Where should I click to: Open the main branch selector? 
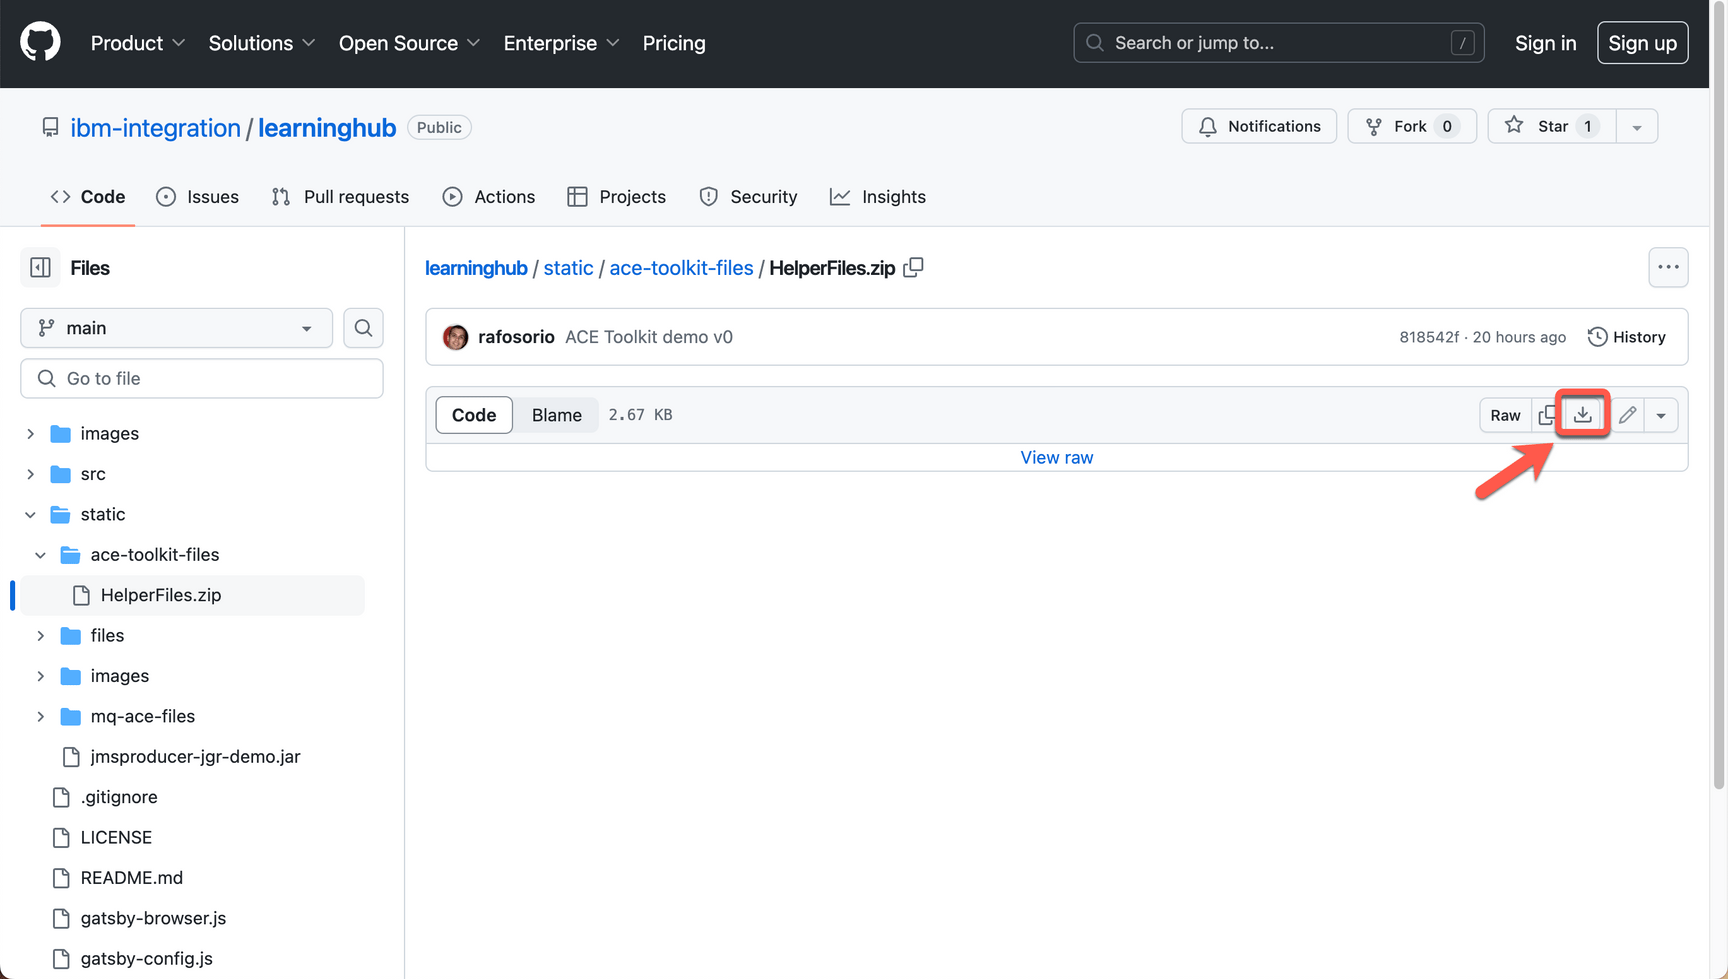click(176, 328)
